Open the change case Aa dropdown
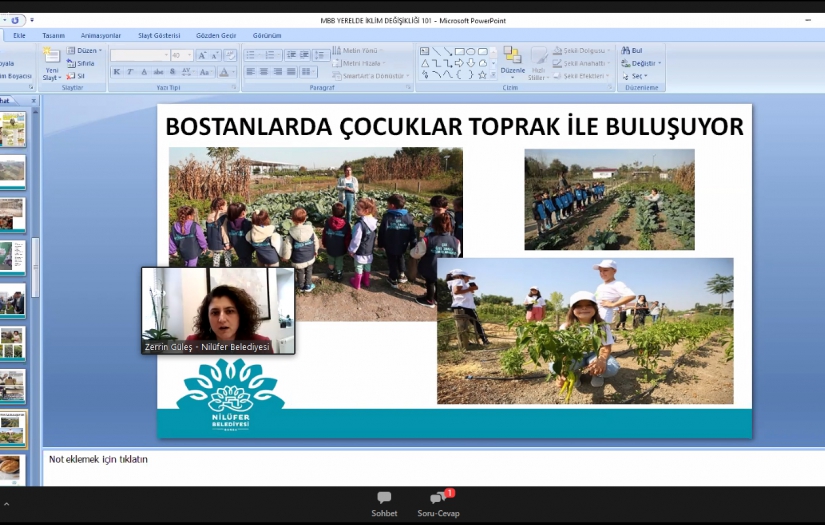Screen dimensions: 825x525 coord(206,72)
